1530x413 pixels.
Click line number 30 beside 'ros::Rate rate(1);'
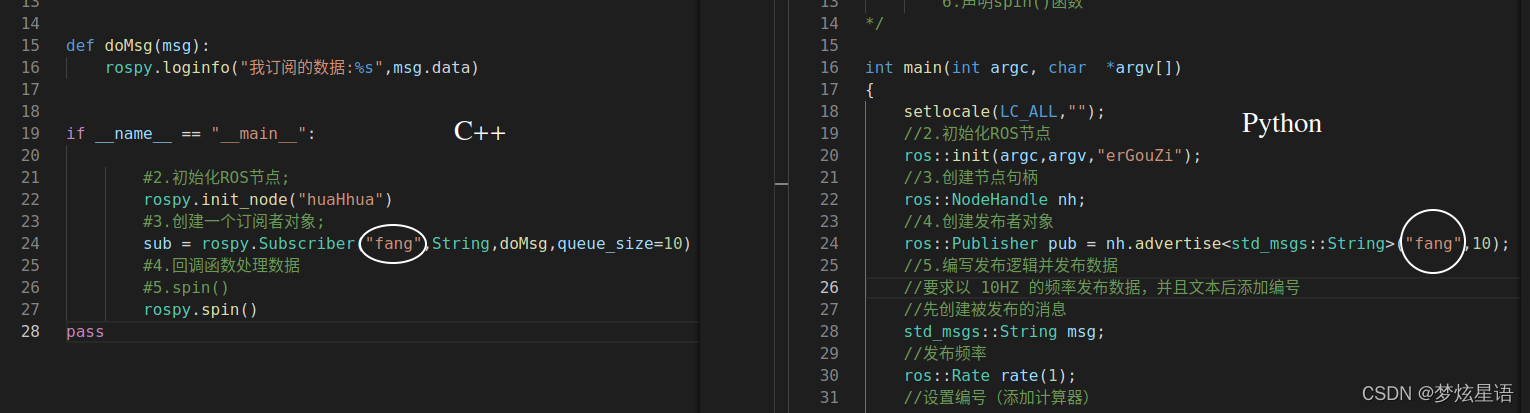click(x=829, y=376)
